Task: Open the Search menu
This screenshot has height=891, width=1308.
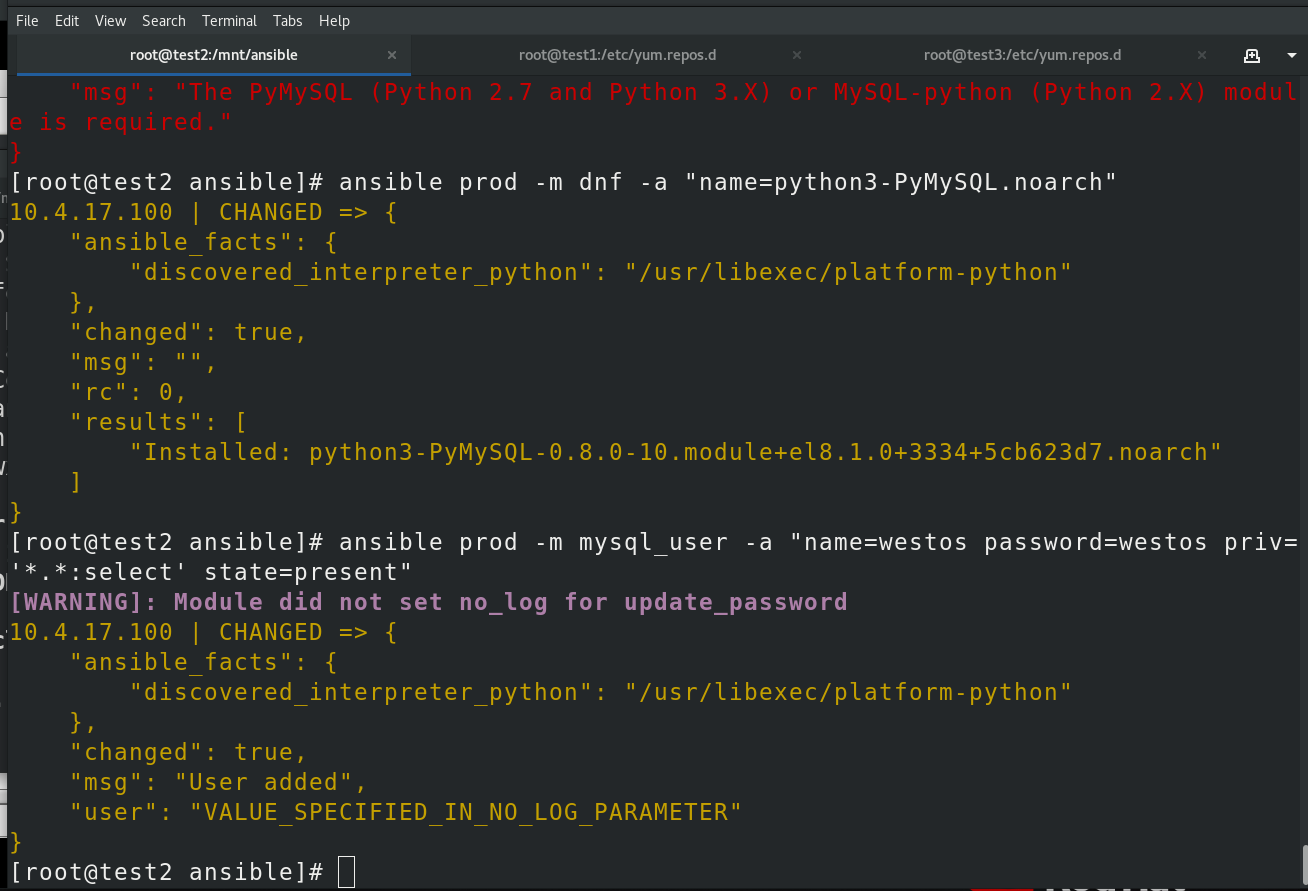Action: 164,20
